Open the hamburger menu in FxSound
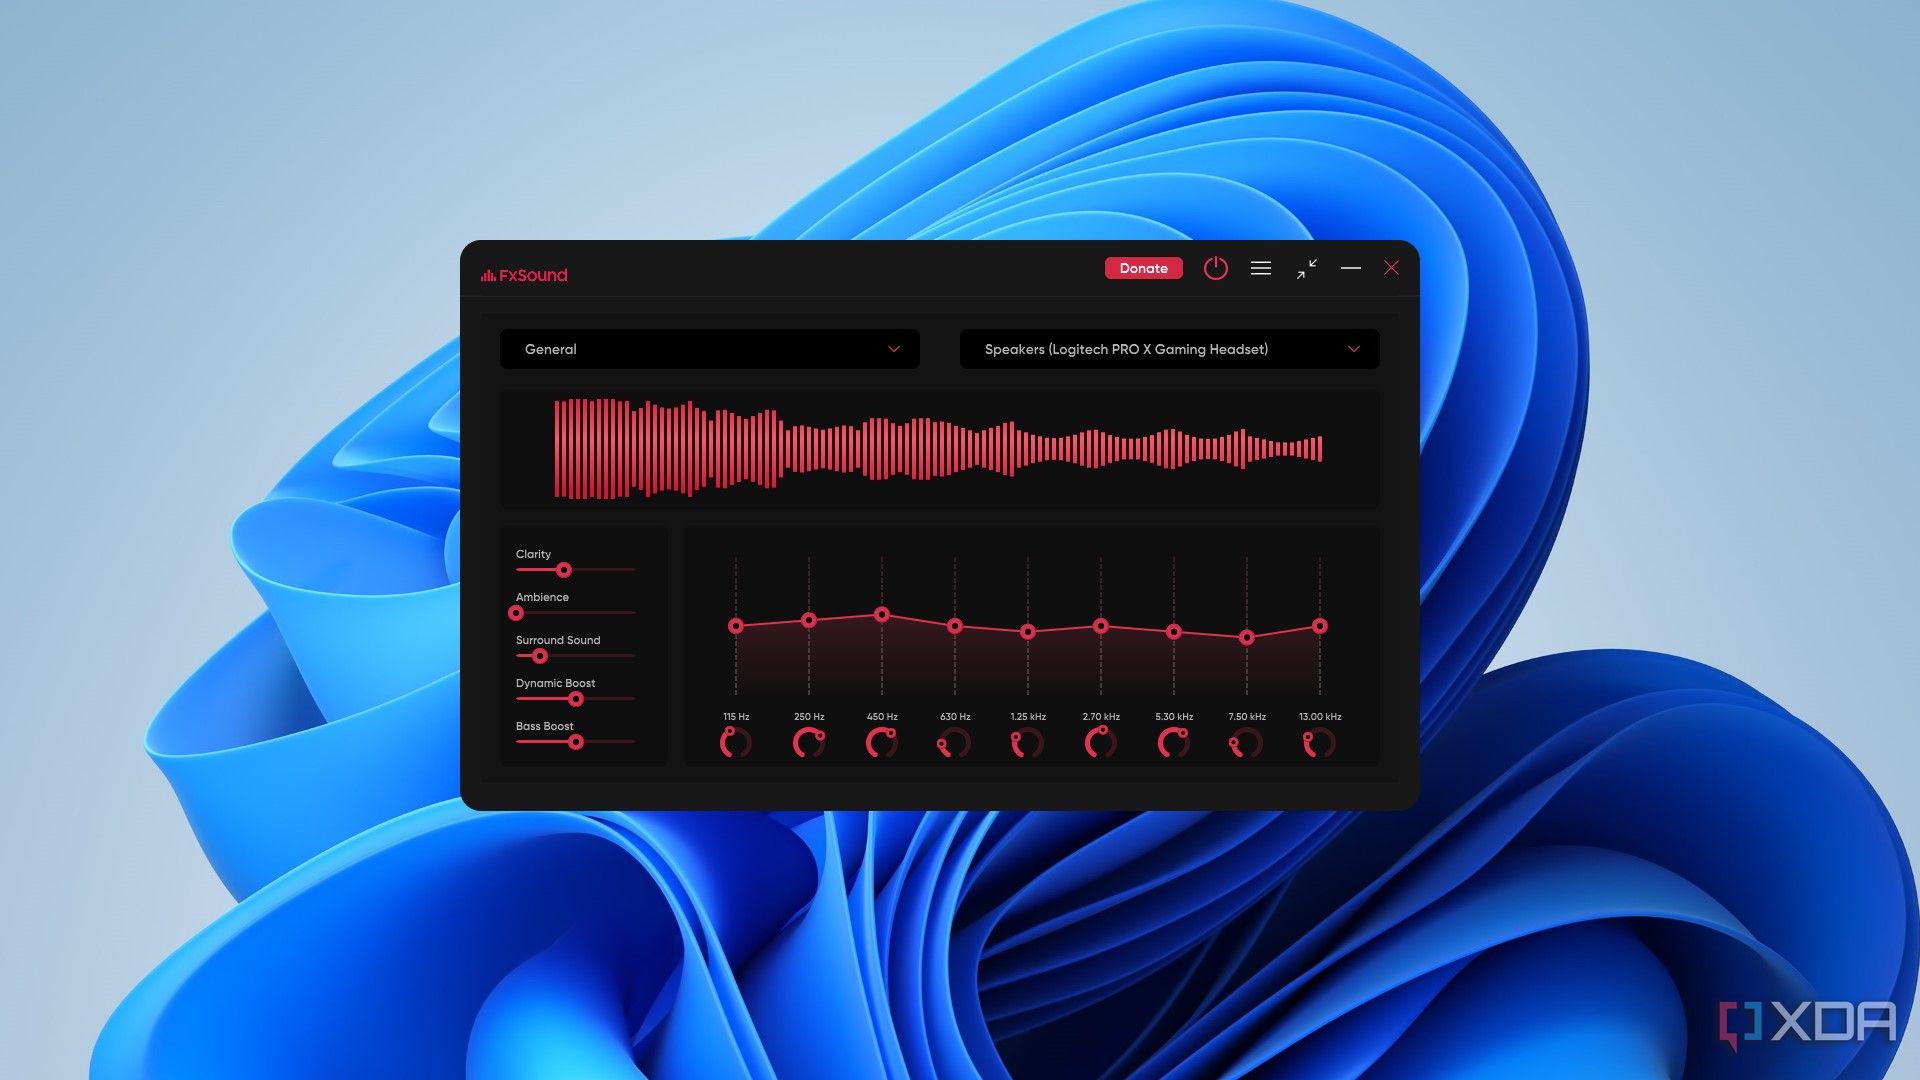 pyautogui.click(x=1259, y=269)
